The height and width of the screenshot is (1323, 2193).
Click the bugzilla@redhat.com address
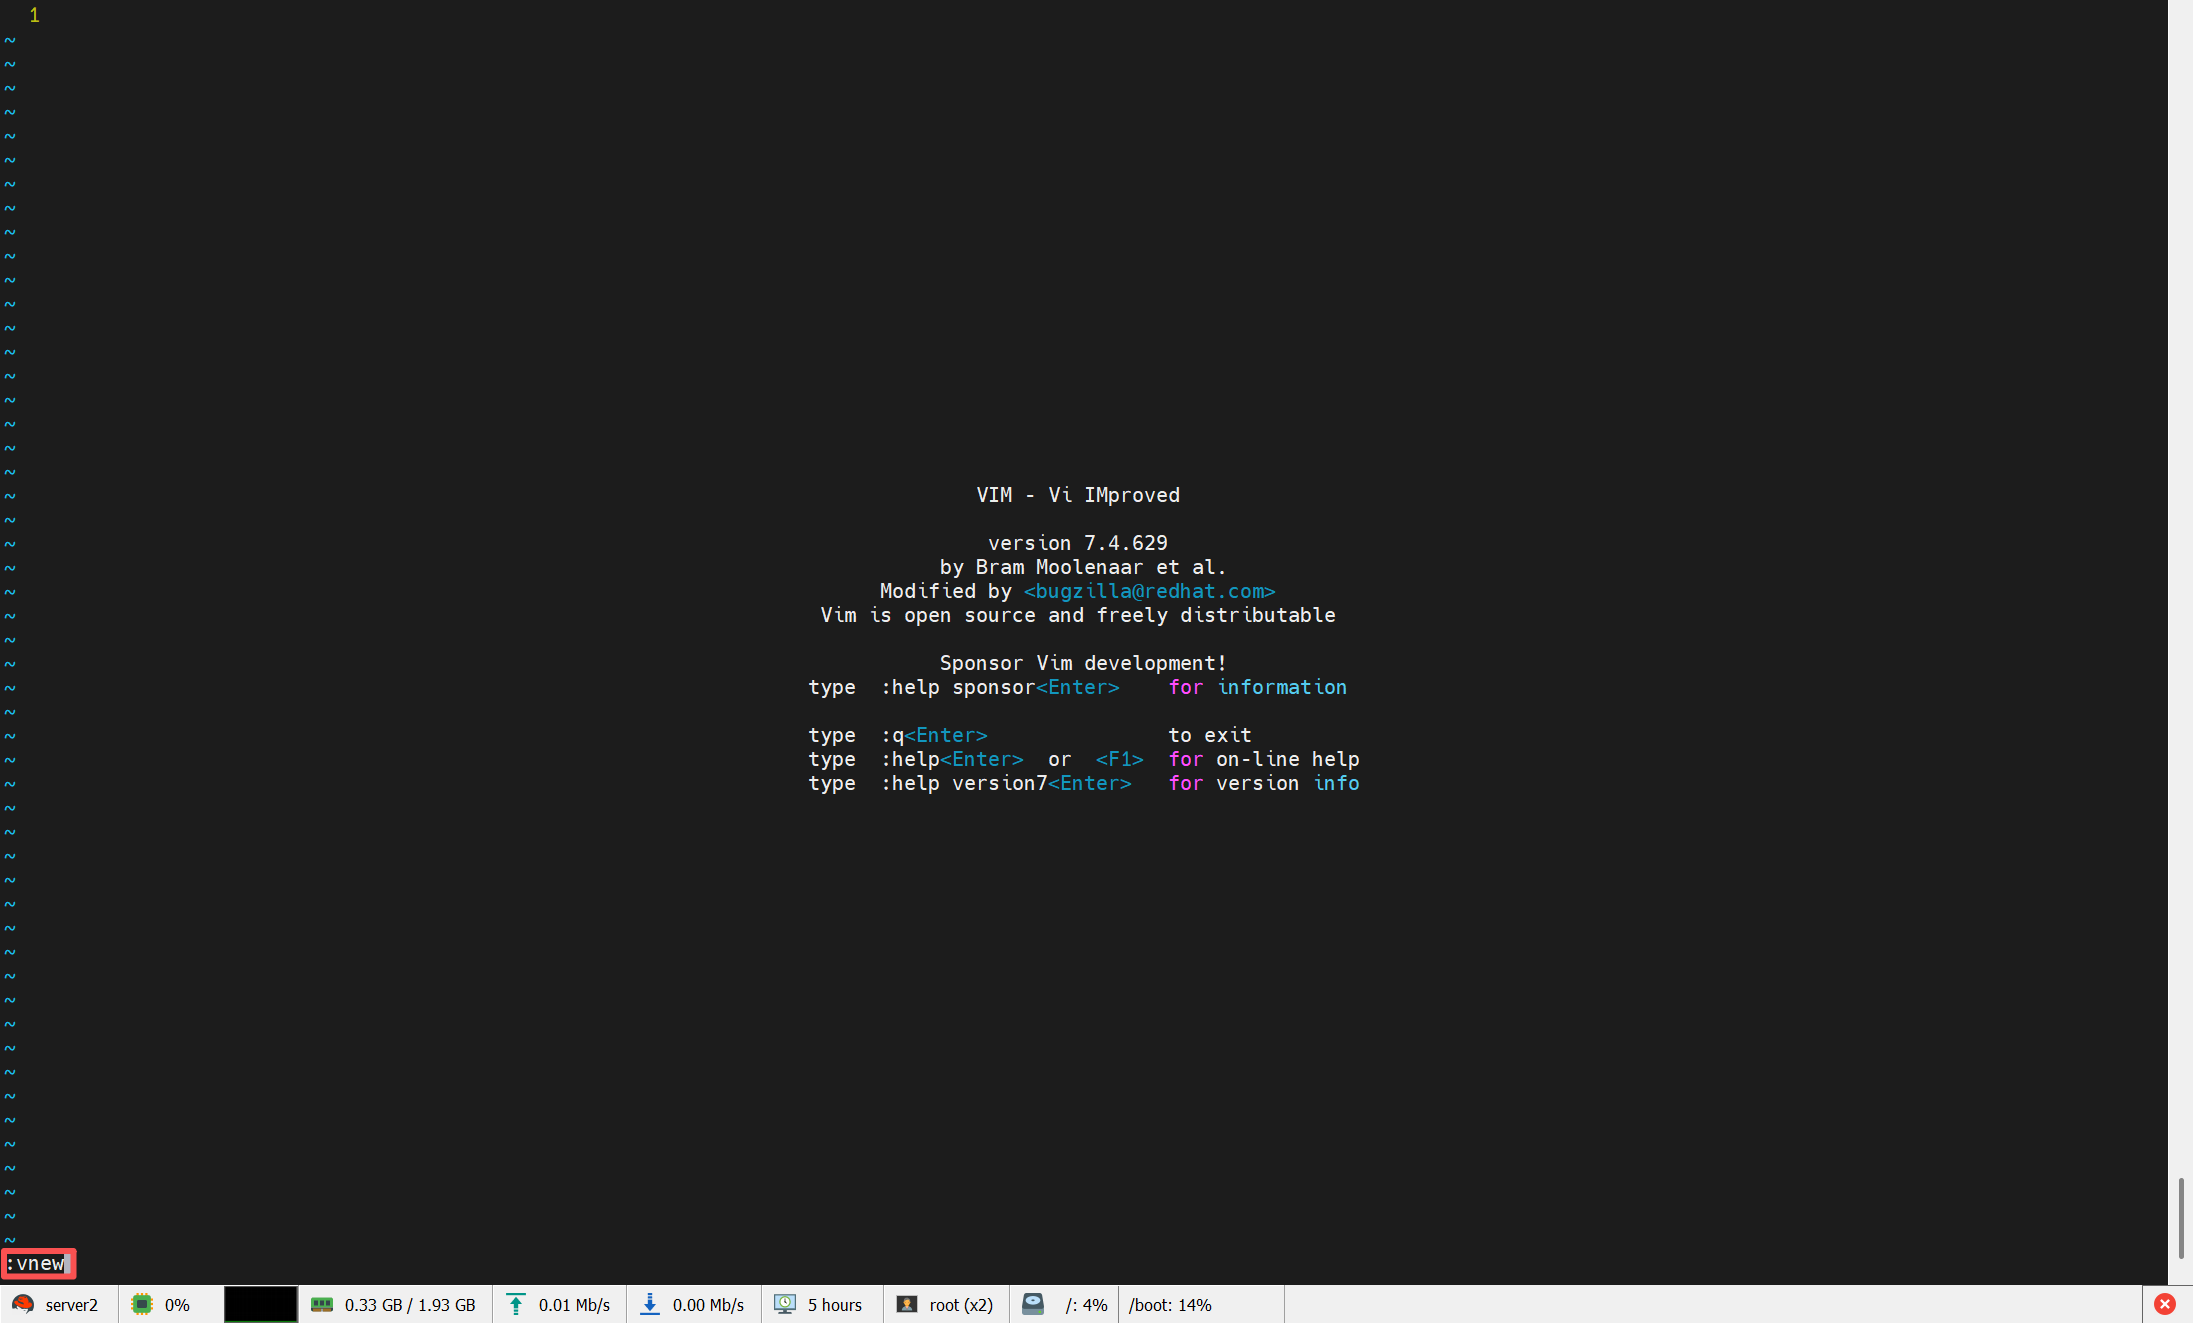[1149, 591]
